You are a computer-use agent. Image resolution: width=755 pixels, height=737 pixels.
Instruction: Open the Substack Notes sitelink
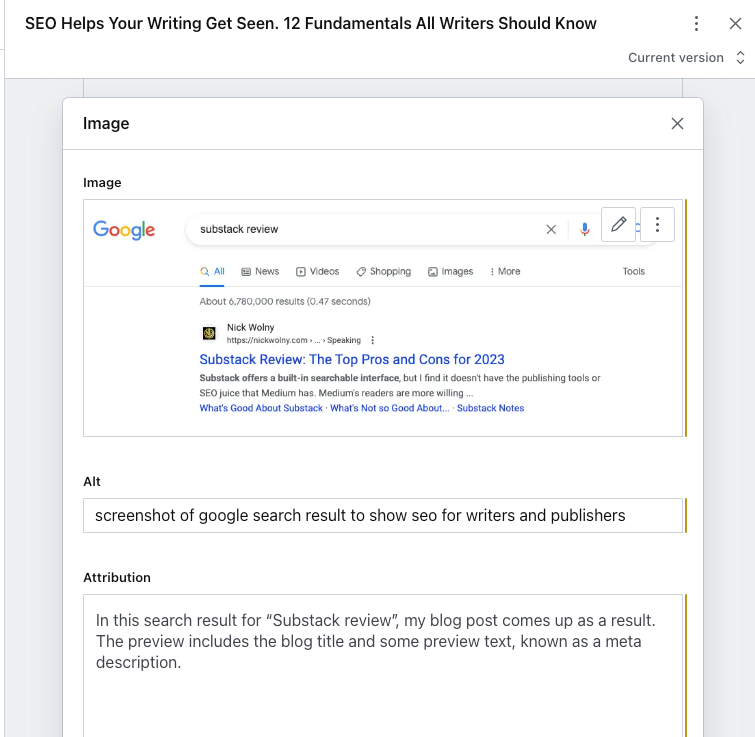click(490, 408)
